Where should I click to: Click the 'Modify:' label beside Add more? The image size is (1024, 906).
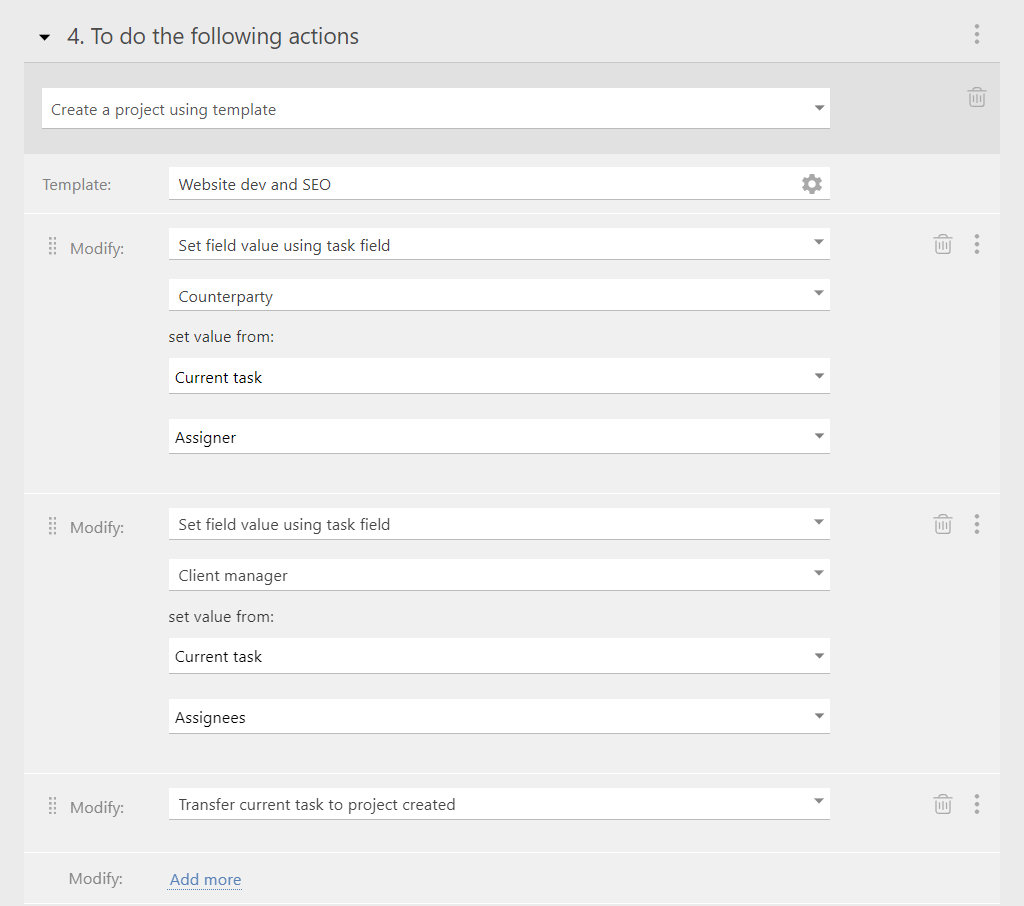(95, 879)
